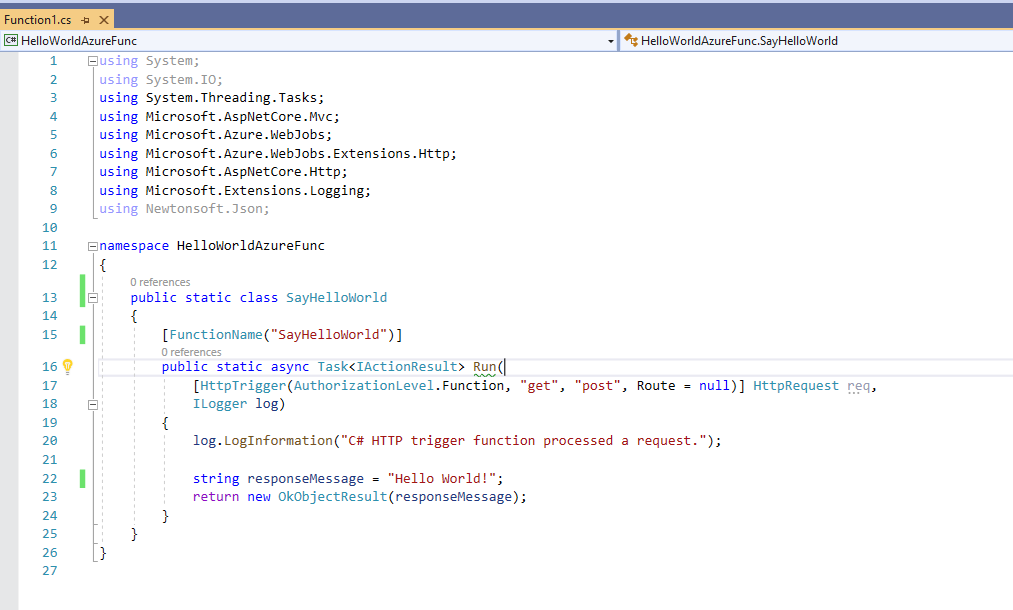This screenshot has height=610, width=1013.
Task: Open '0 references' above the Run method
Action: point(191,352)
